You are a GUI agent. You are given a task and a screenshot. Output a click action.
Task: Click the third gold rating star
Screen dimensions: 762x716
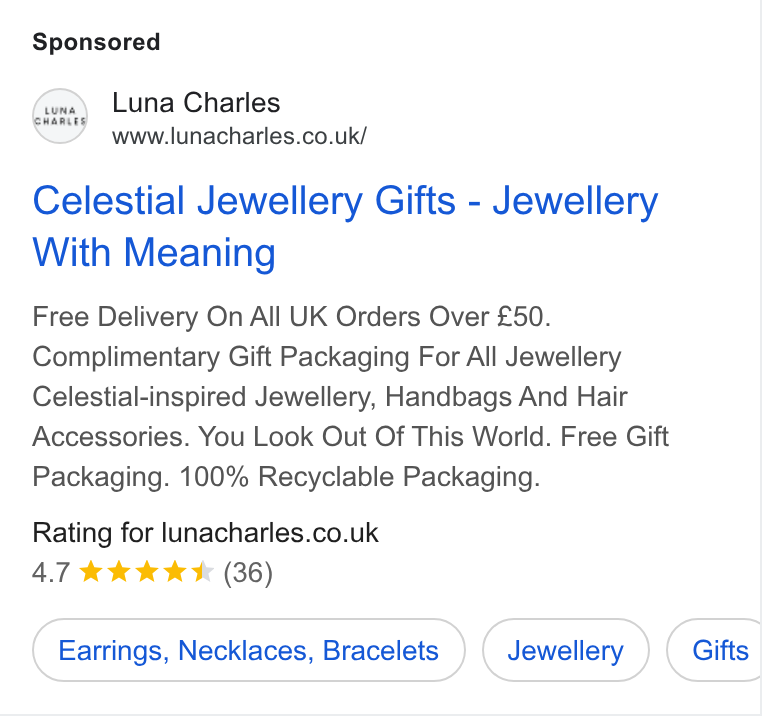[147, 571]
